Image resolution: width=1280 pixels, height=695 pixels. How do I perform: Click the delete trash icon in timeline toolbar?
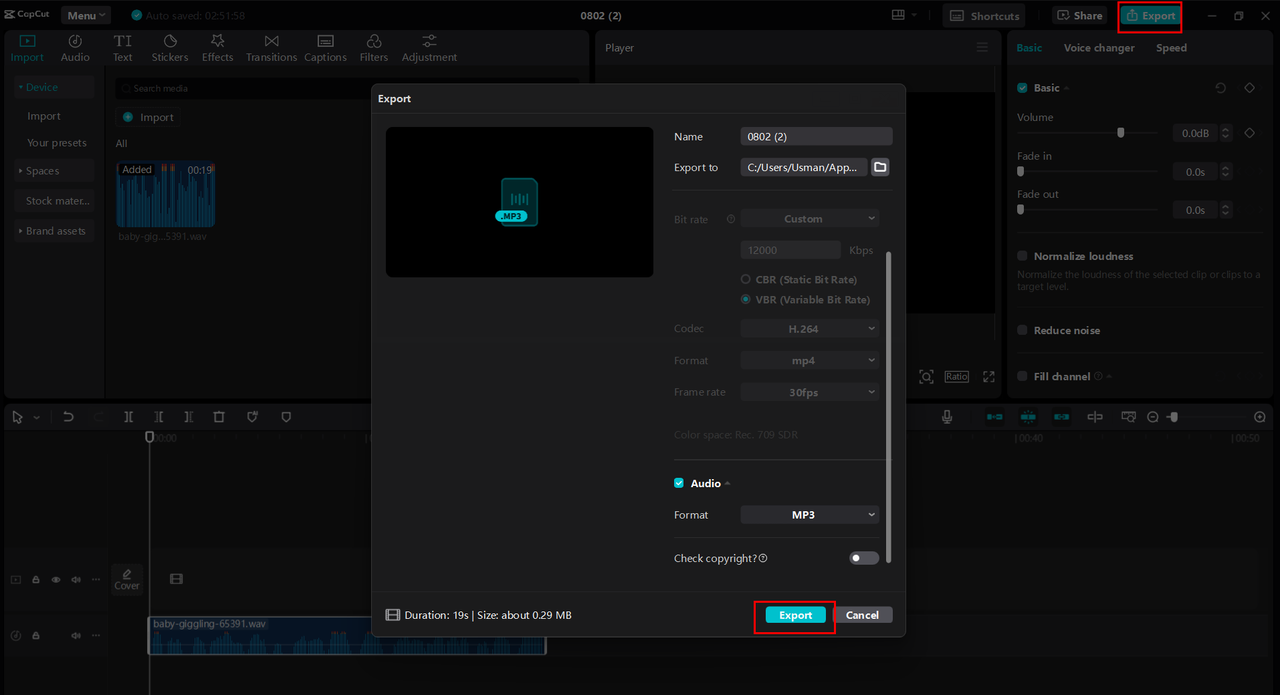click(219, 417)
